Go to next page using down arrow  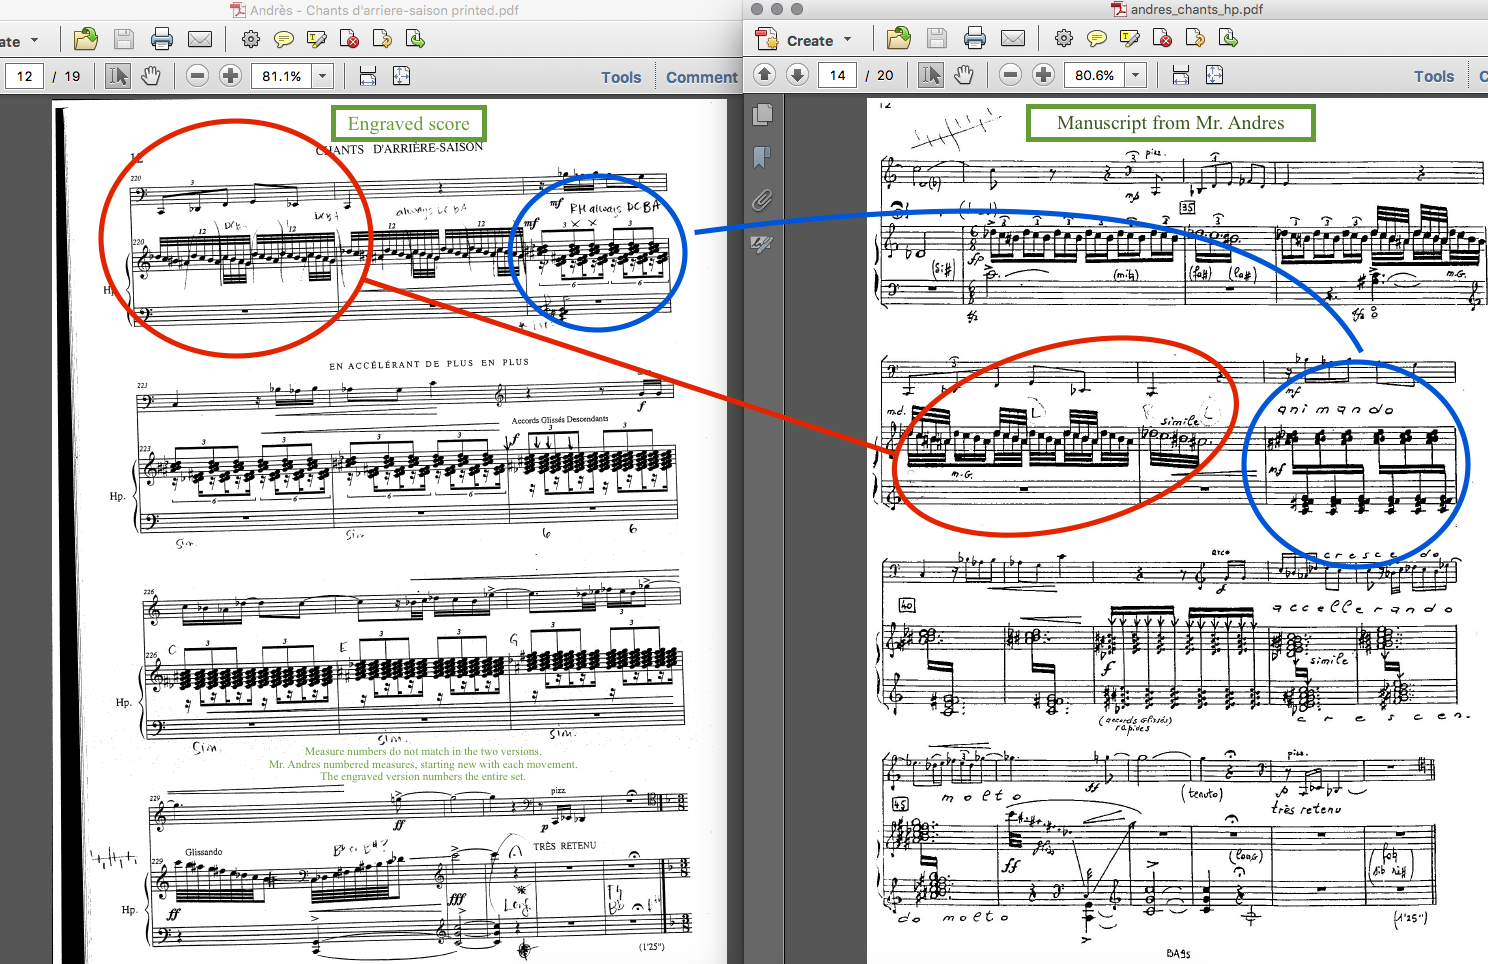click(797, 75)
